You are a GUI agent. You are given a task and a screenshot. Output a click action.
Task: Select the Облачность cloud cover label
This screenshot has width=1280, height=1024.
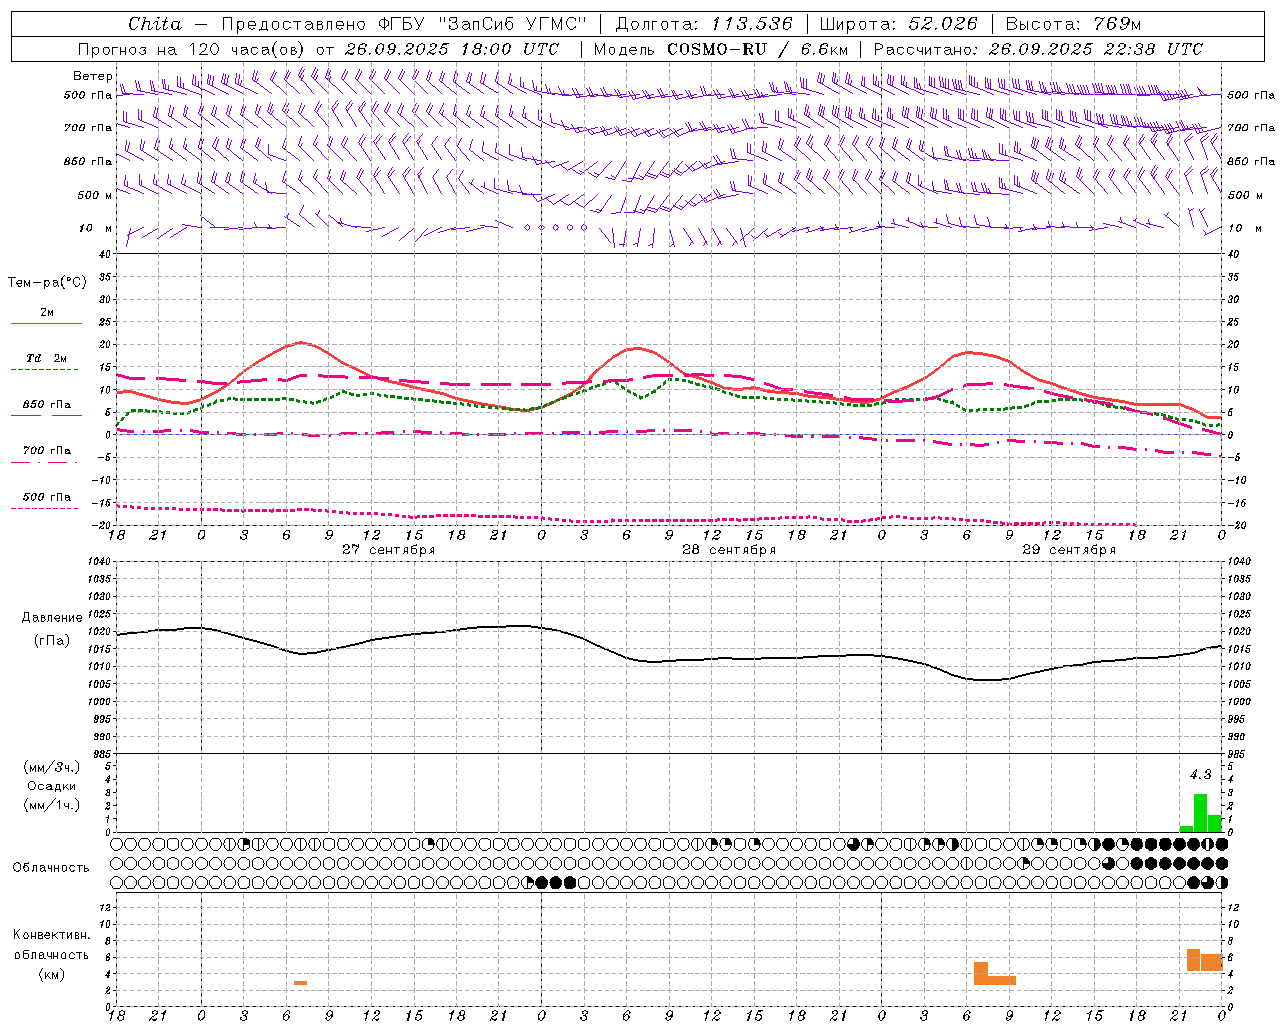51,867
